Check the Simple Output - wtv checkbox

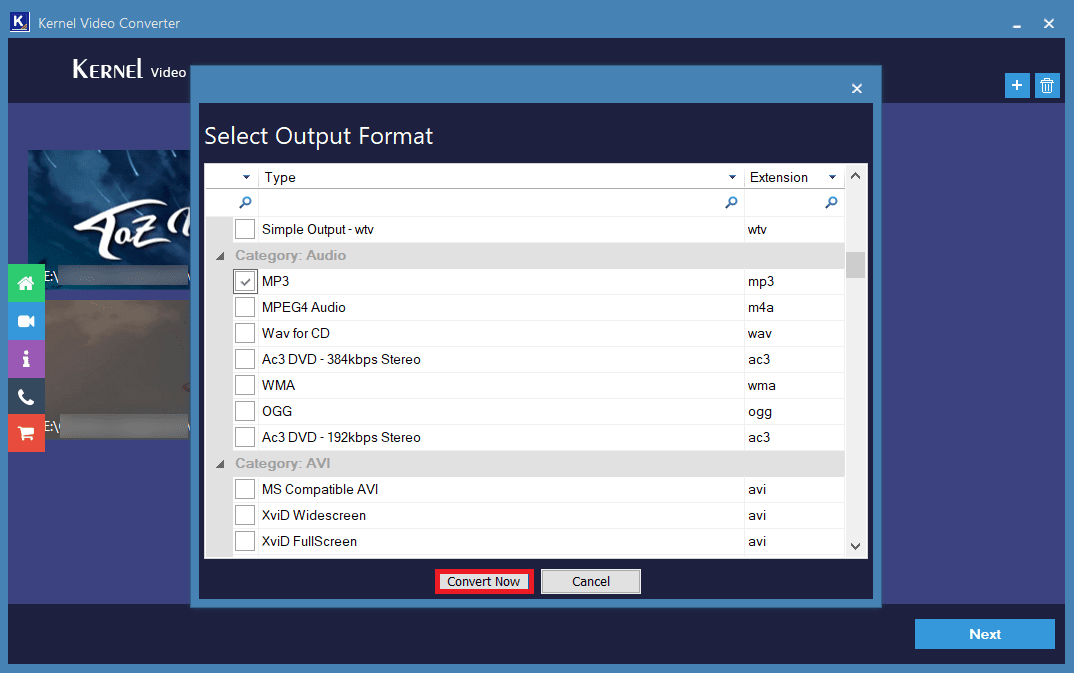click(245, 229)
